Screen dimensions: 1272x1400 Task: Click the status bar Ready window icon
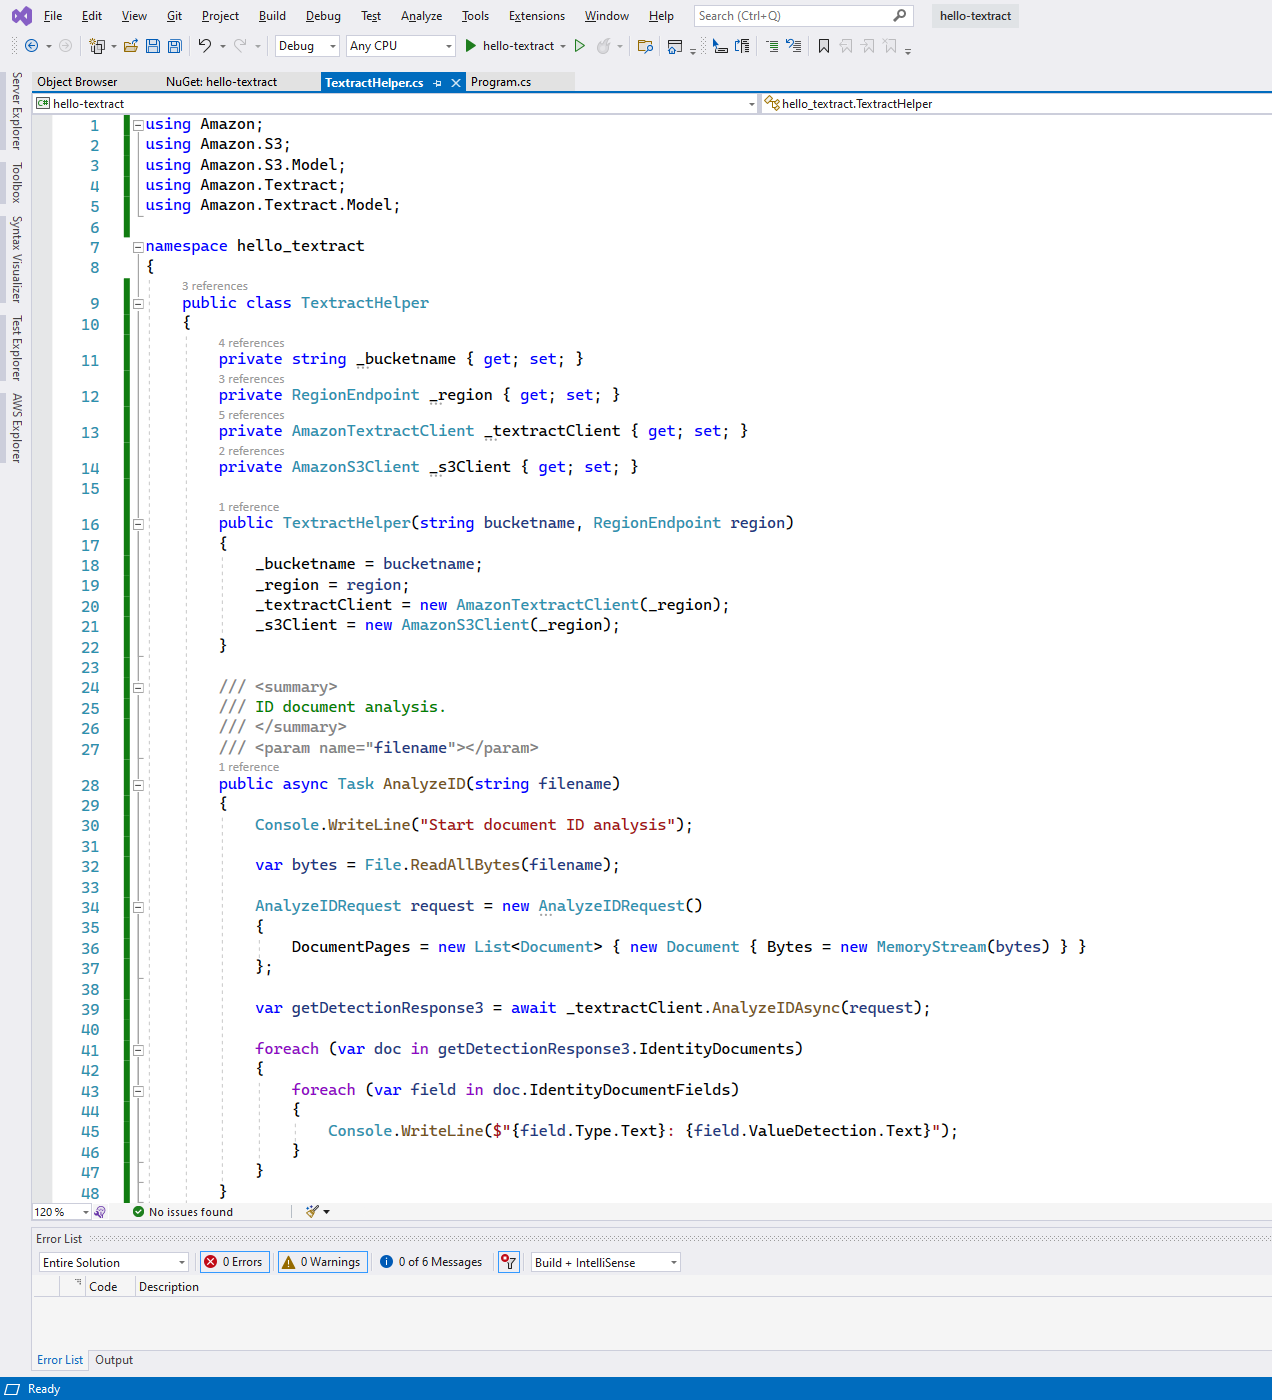point(13,1389)
